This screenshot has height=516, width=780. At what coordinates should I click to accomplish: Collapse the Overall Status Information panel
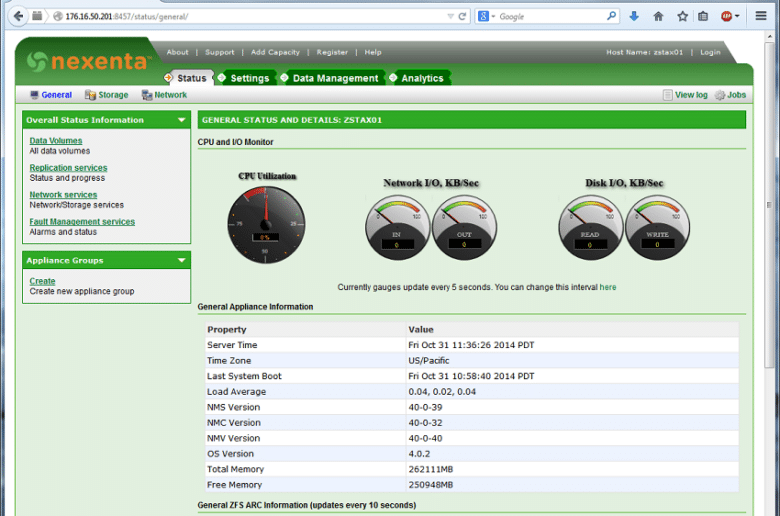click(182, 120)
